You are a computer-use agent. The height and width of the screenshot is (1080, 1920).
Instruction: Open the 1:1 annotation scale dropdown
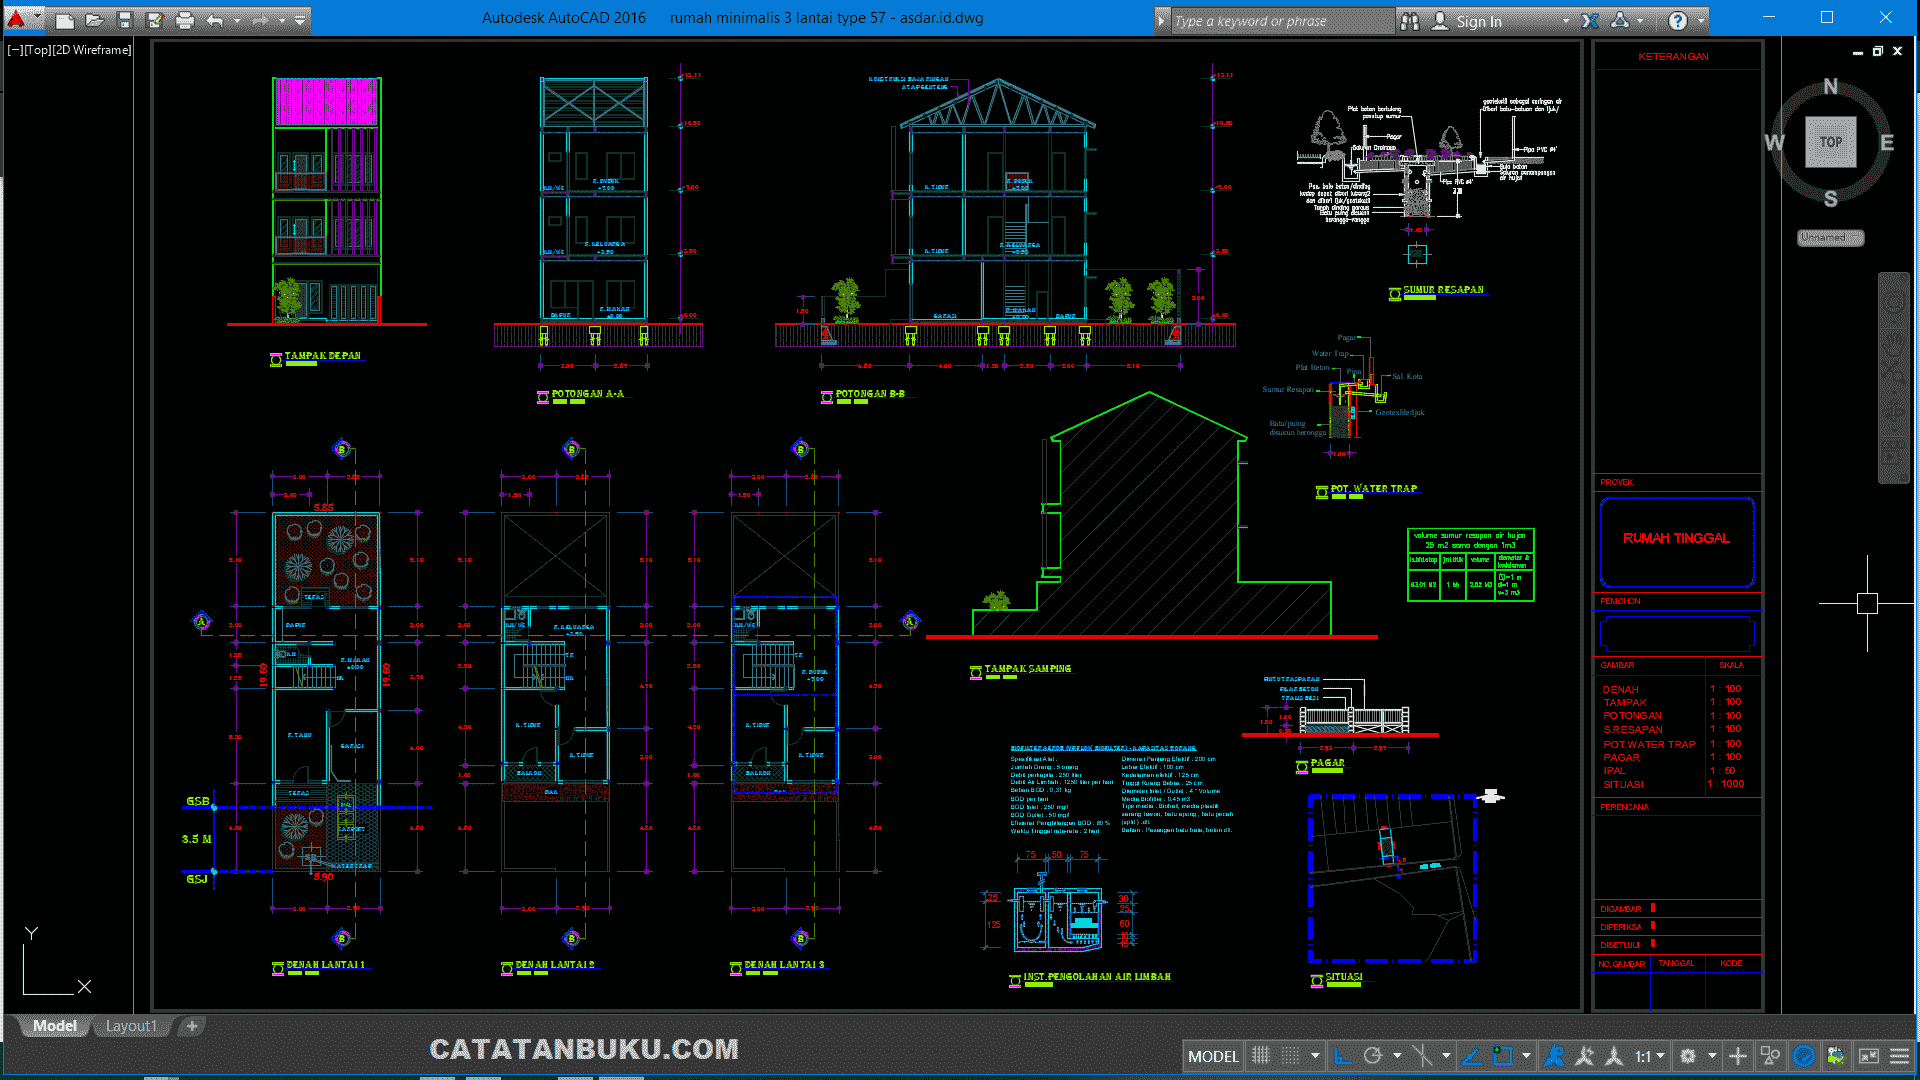[1650, 1056]
